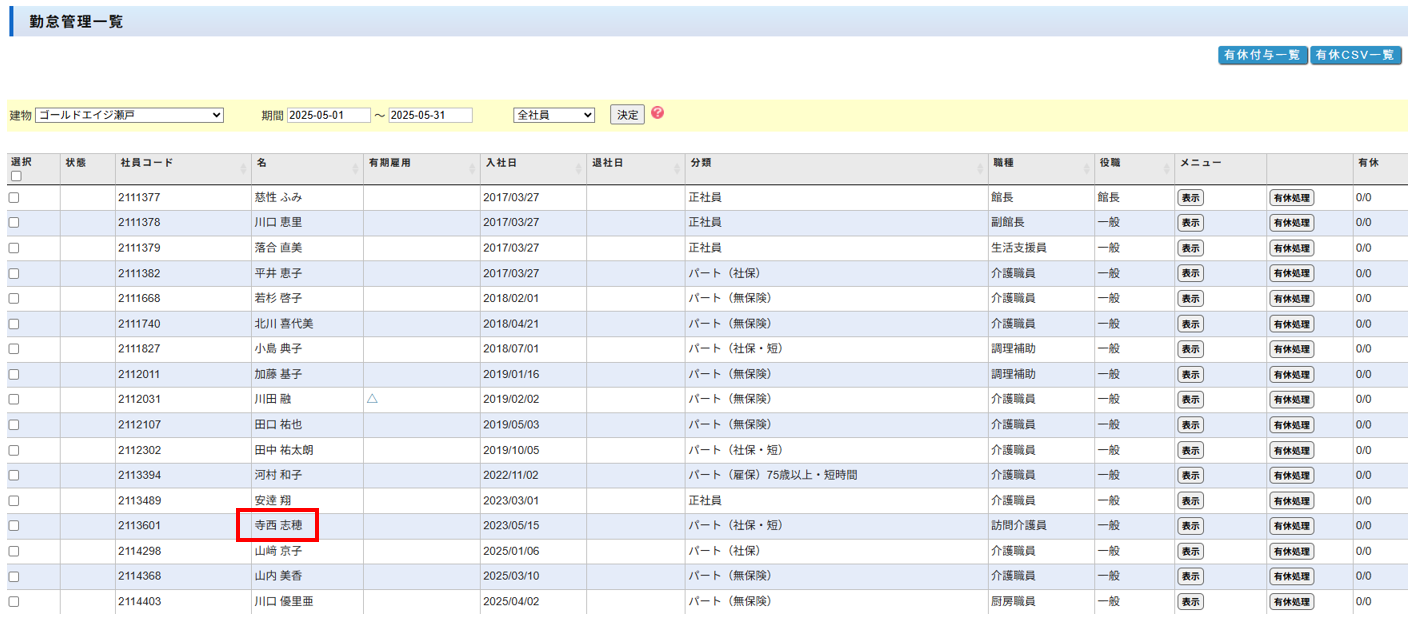The width and height of the screenshot is (1409, 623).
Task: Sort the list by 入社日 column arrows
Action: pos(579,169)
